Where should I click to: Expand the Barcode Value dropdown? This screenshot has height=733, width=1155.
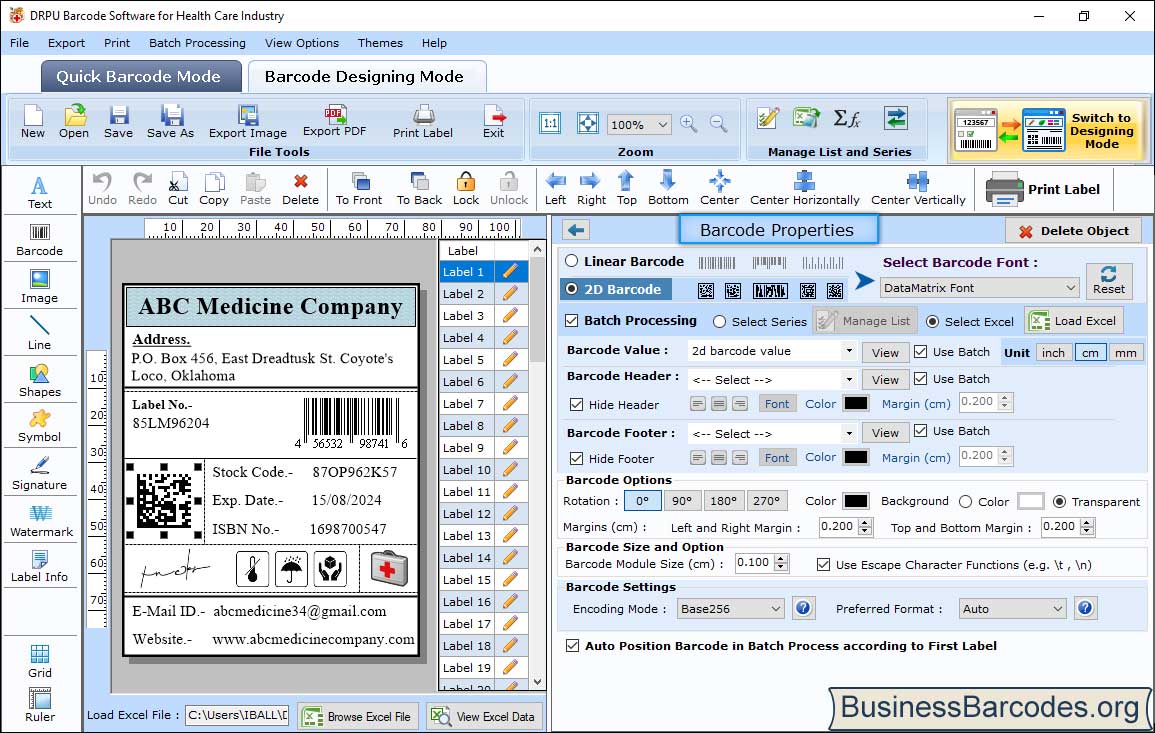[x=849, y=351]
